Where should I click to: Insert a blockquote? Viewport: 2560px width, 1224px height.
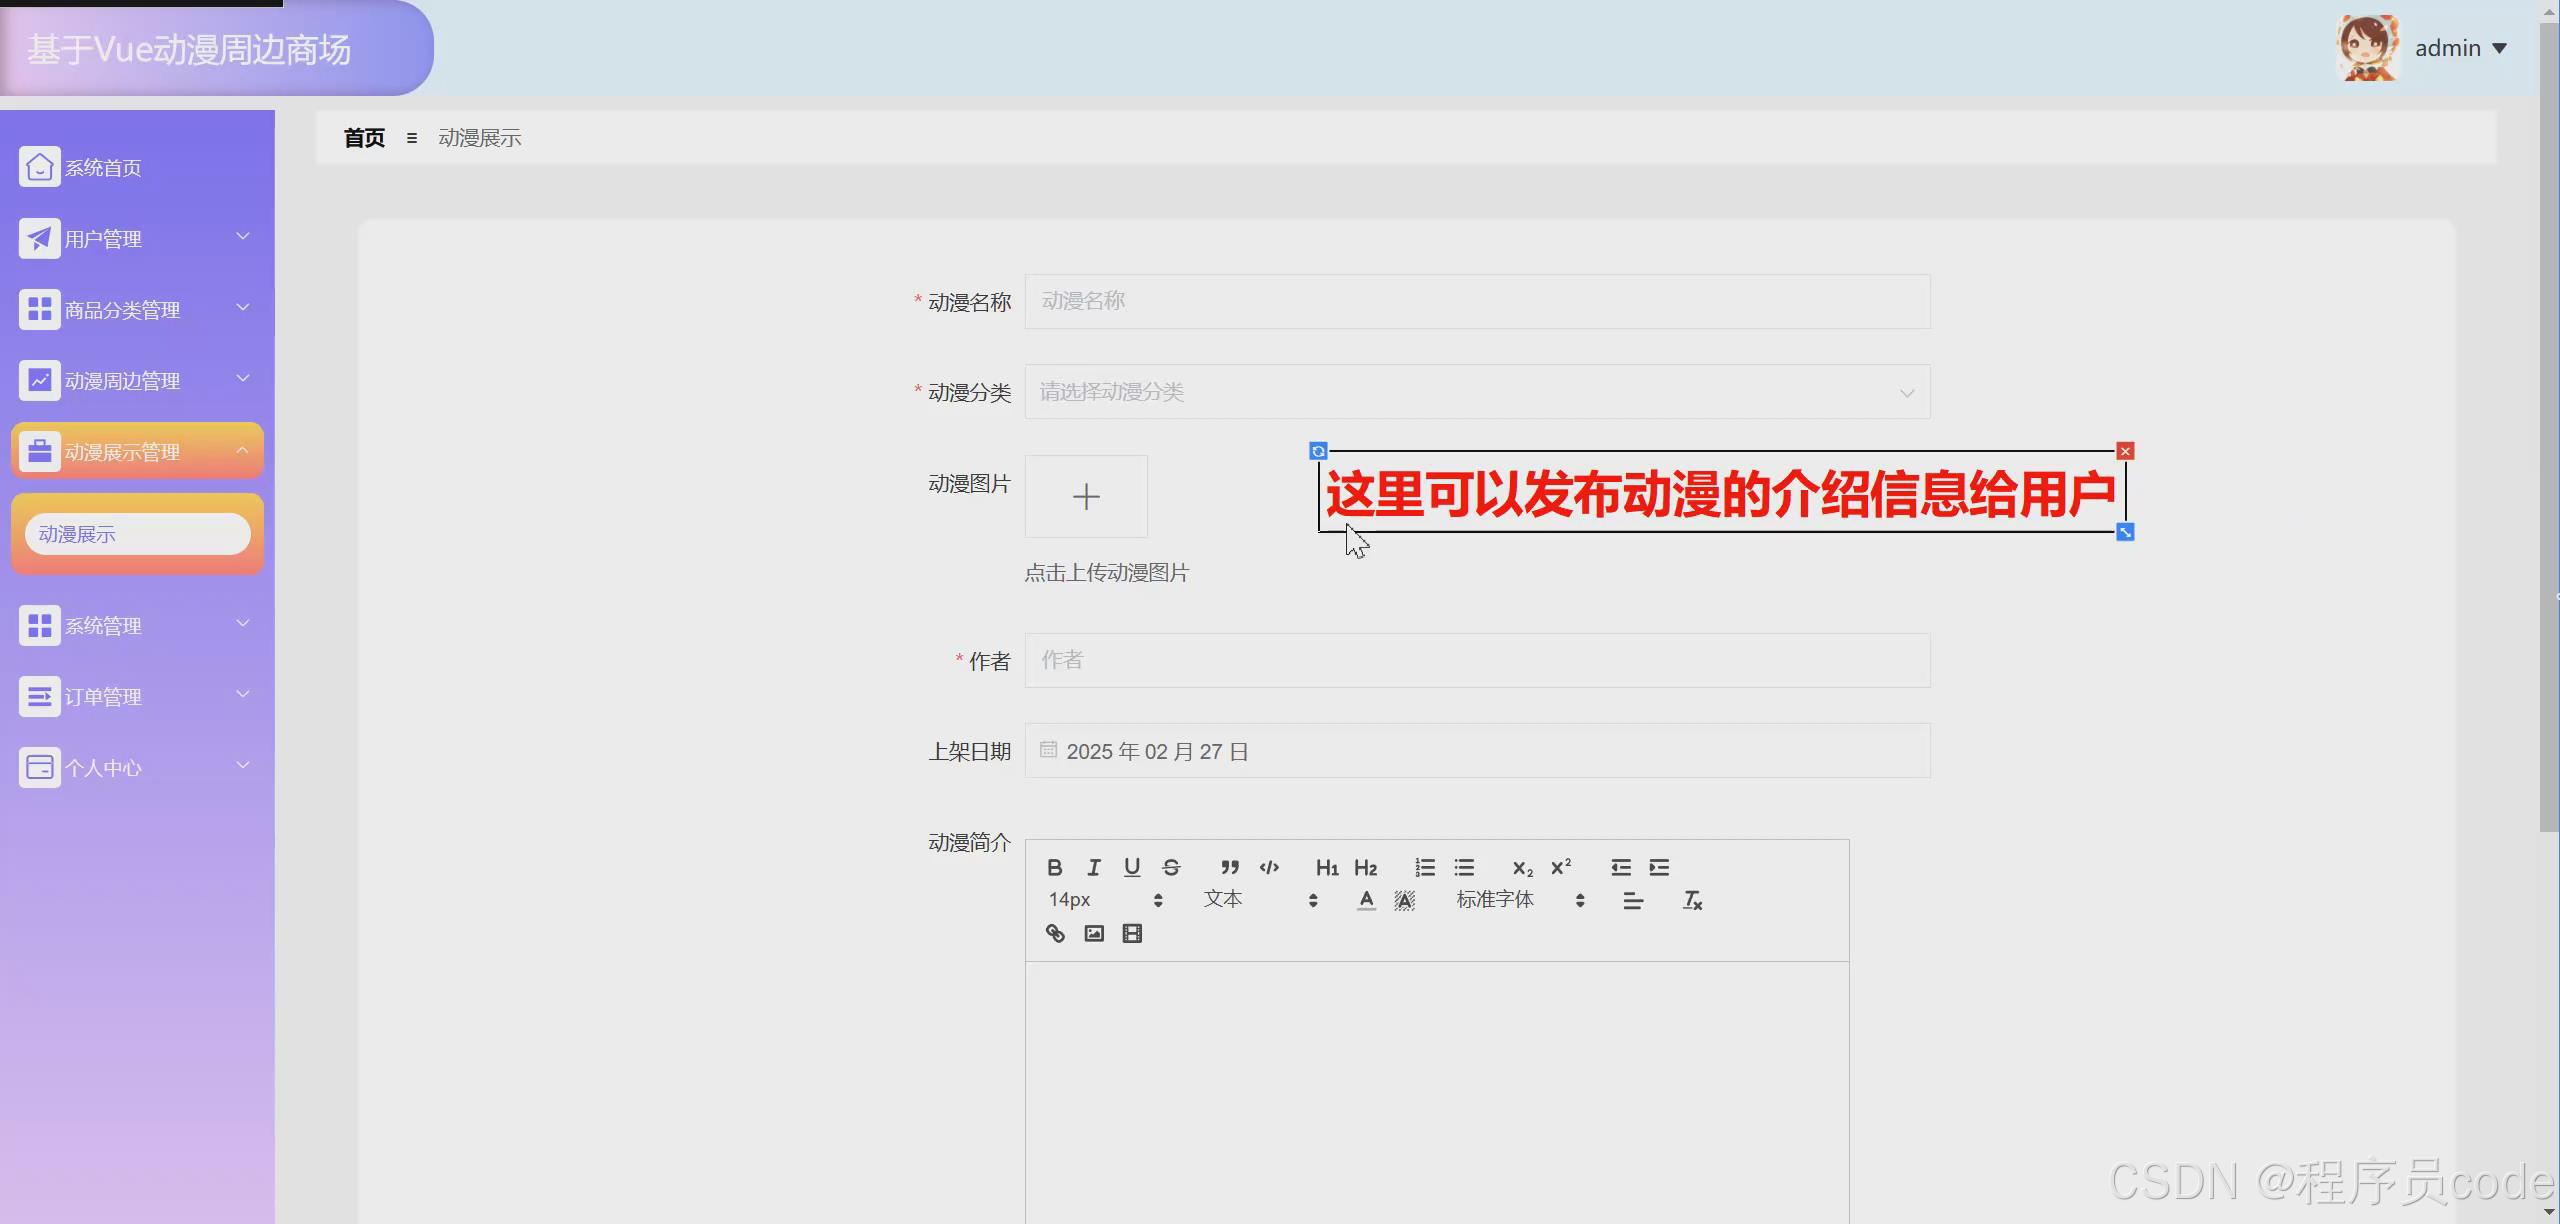[x=1230, y=867]
